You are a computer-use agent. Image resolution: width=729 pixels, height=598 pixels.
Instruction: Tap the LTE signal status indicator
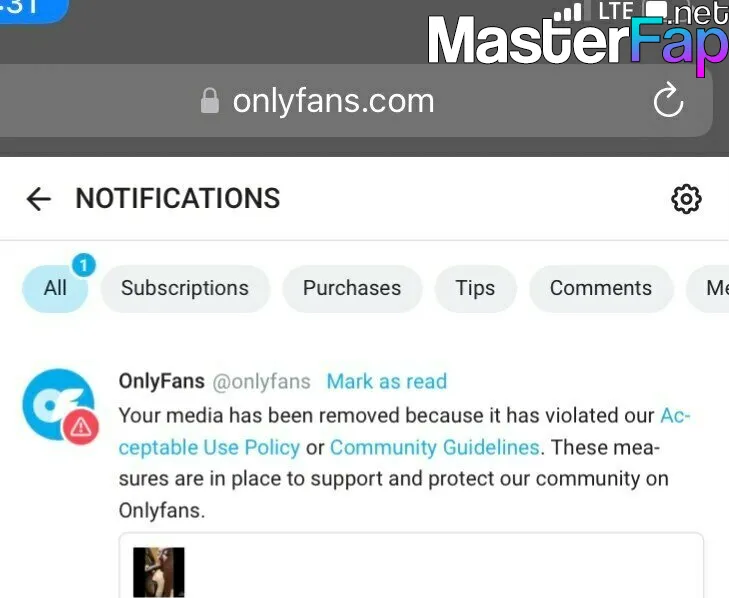click(616, 11)
